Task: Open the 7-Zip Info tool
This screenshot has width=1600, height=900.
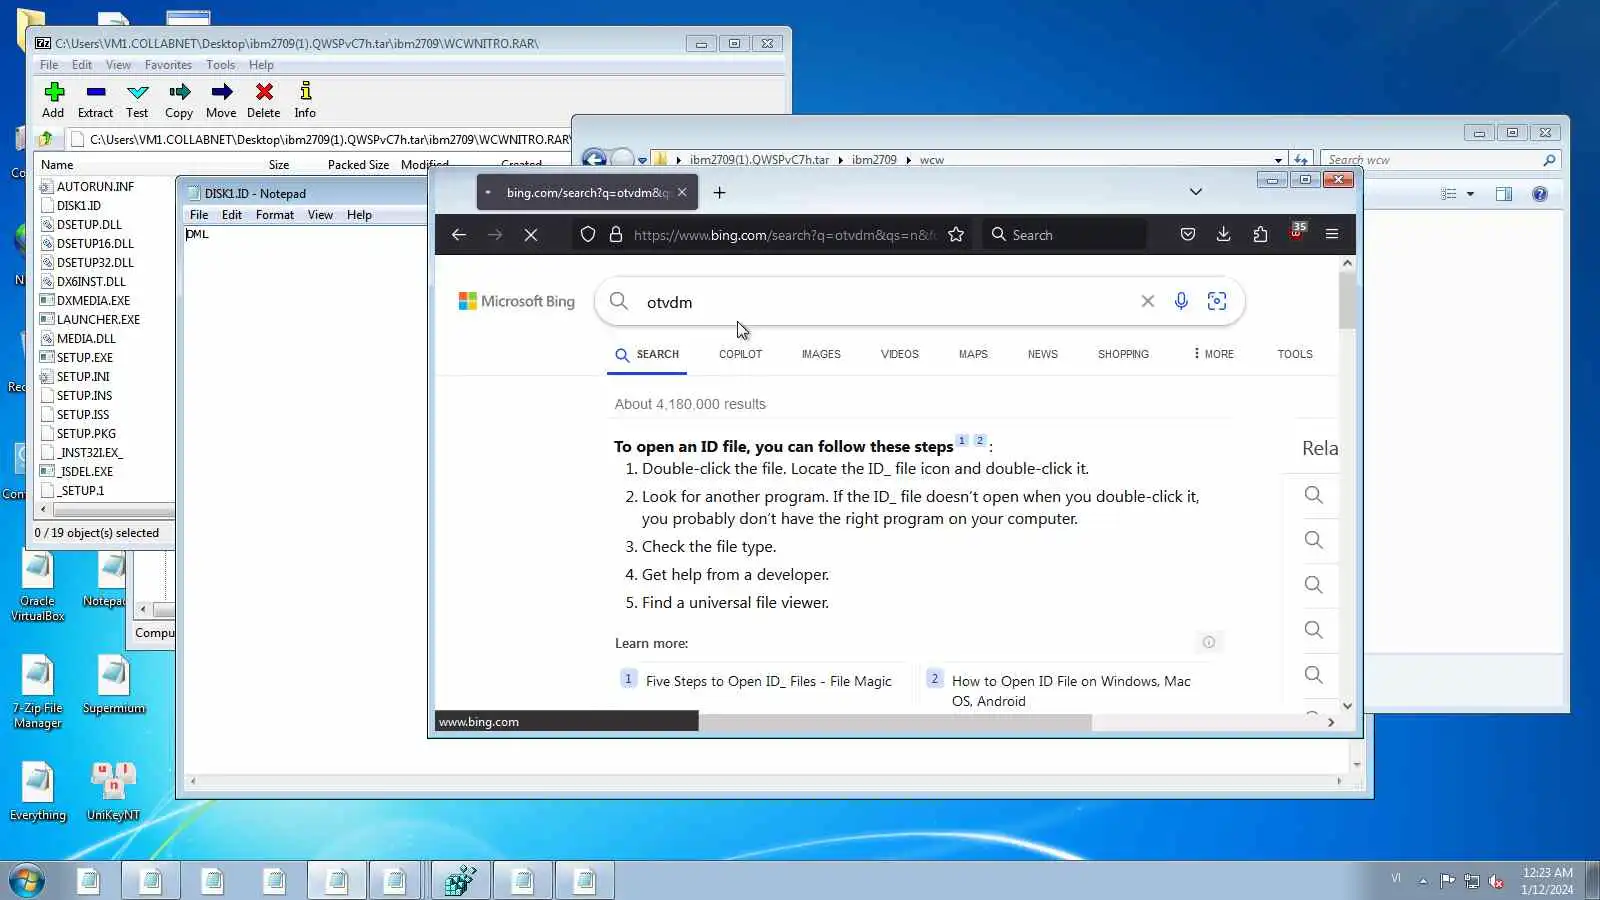Action: pos(305,100)
